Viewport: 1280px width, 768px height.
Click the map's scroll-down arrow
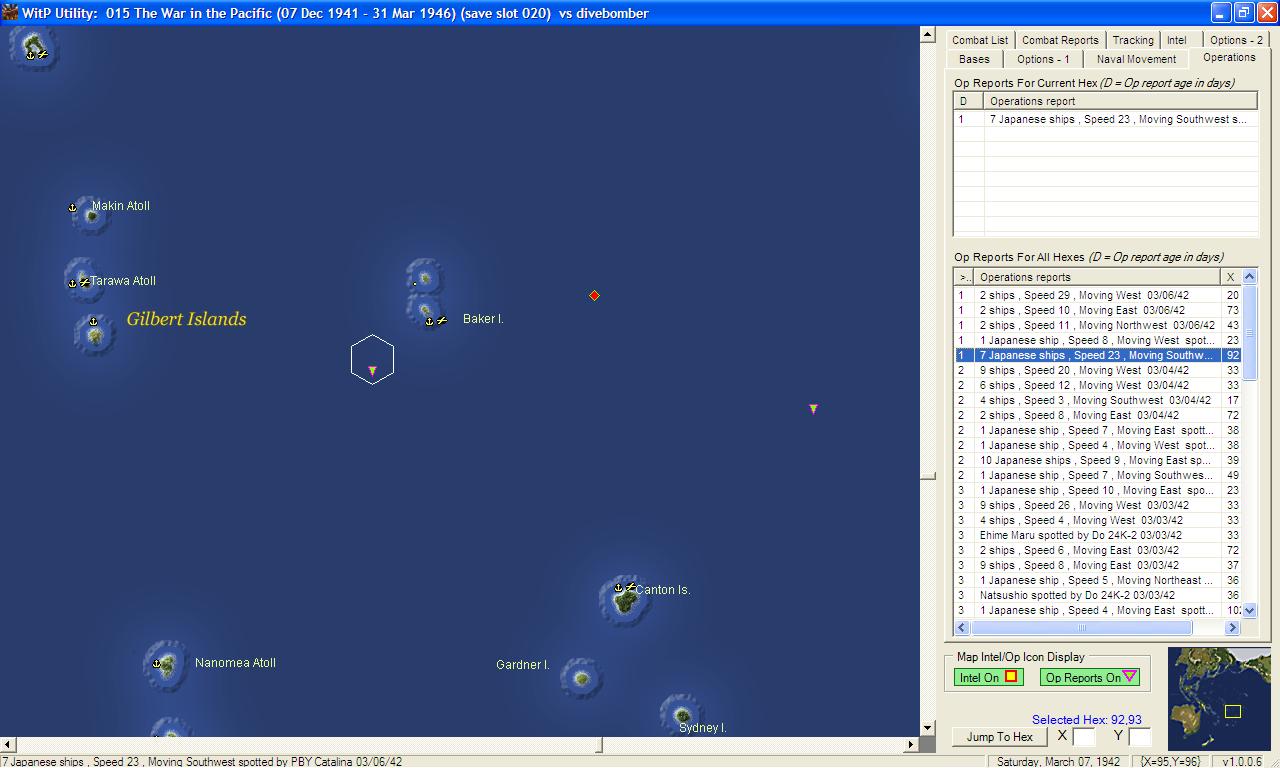[x=928, y=728]
